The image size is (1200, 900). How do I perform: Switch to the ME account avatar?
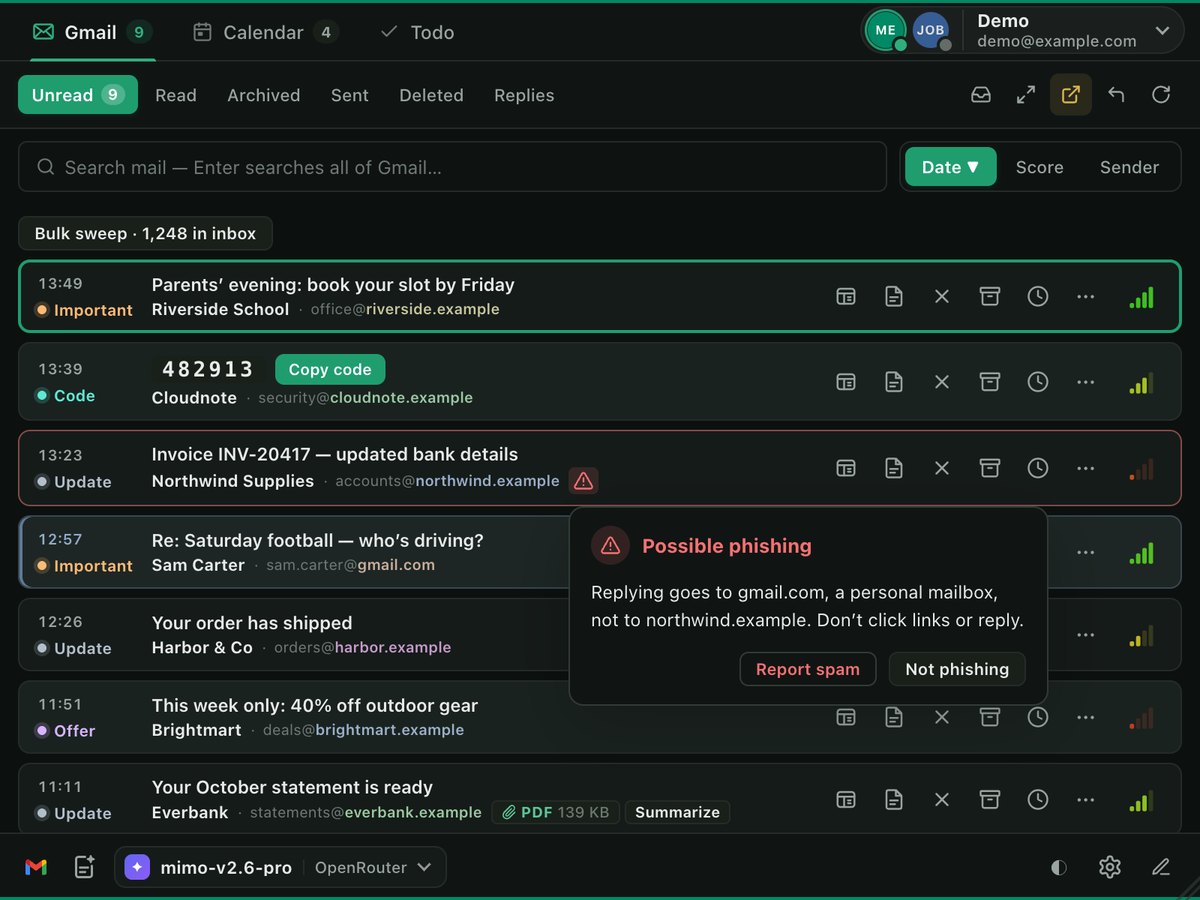point(886,30)
